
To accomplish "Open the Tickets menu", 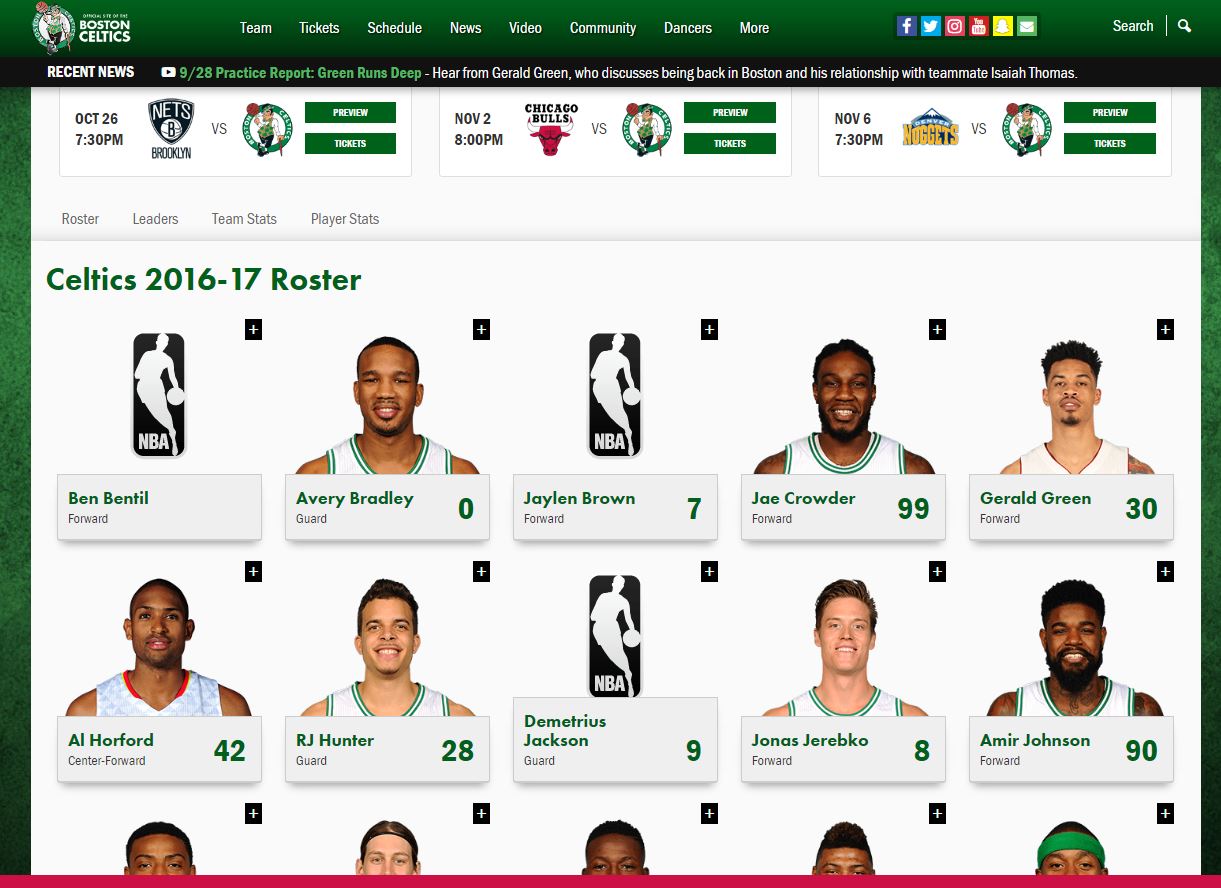I will [x=319, y=28].
